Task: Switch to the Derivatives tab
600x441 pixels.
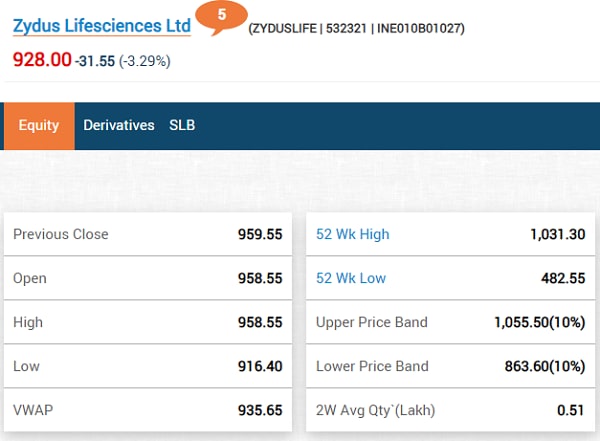Action: 119,125
